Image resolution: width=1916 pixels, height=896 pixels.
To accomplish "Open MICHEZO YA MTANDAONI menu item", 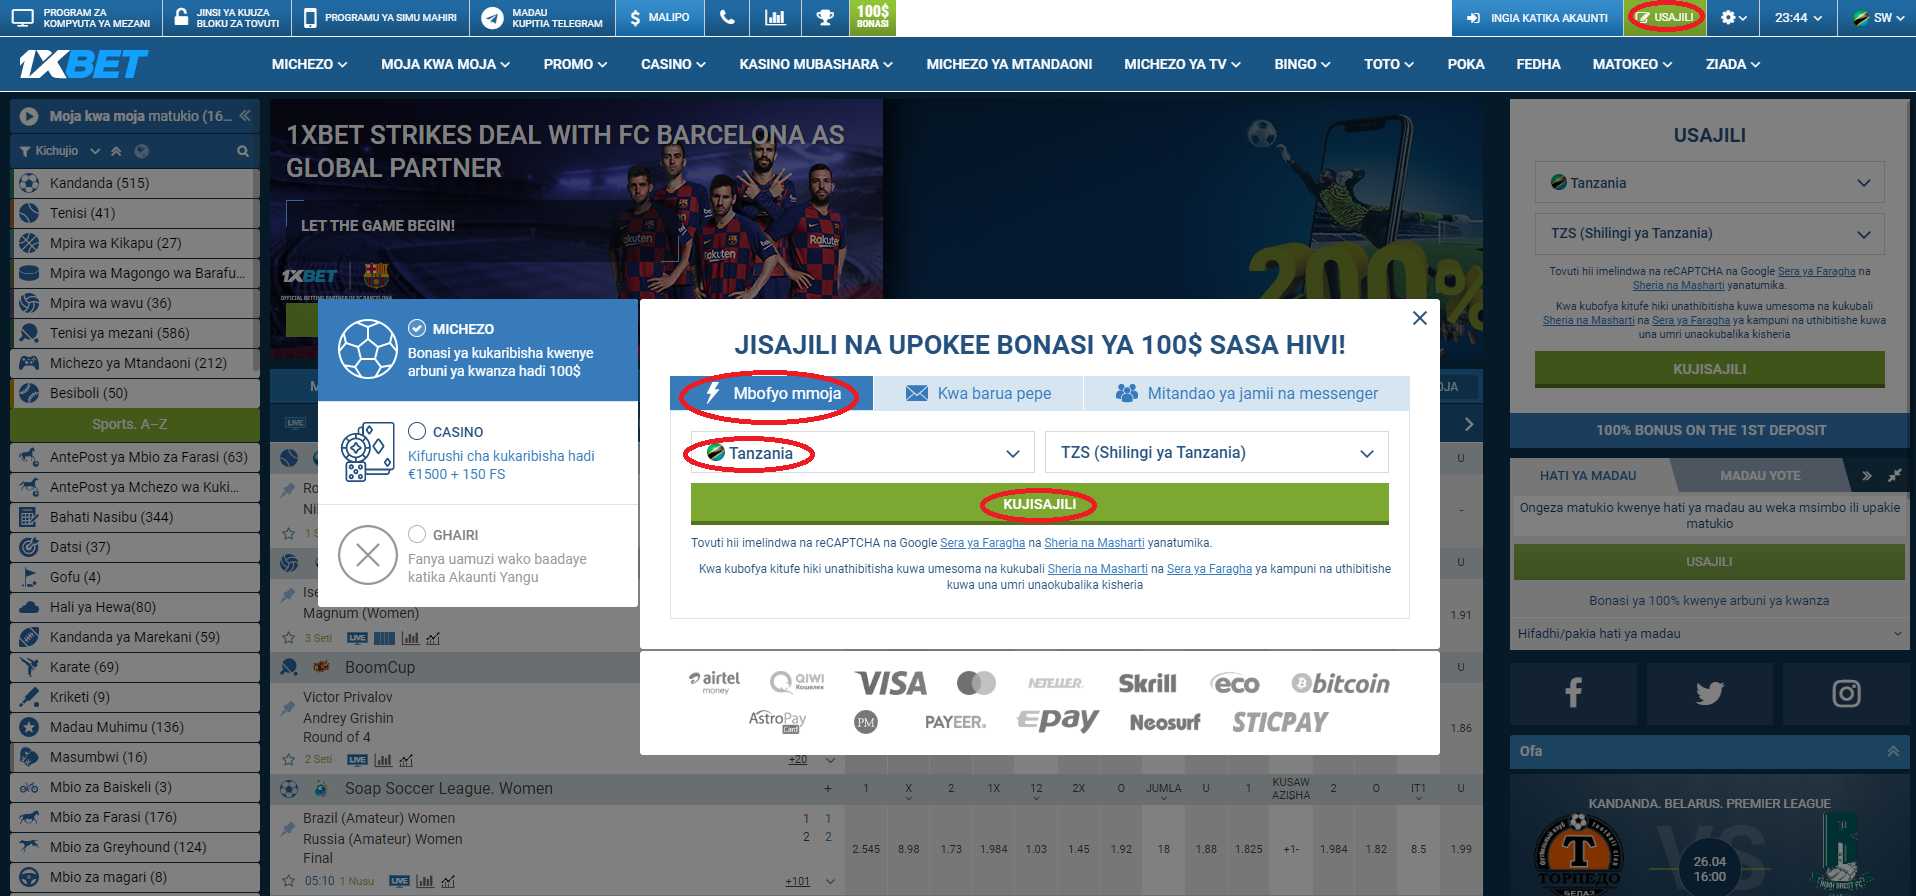I will [1009, 64].
